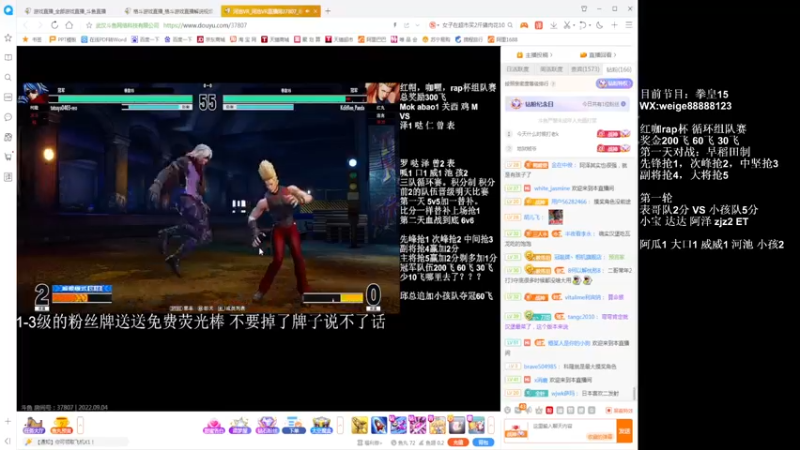Open the PPT模板 bookmark
Viewport: 800px width, 450px height.
point(62,39)
